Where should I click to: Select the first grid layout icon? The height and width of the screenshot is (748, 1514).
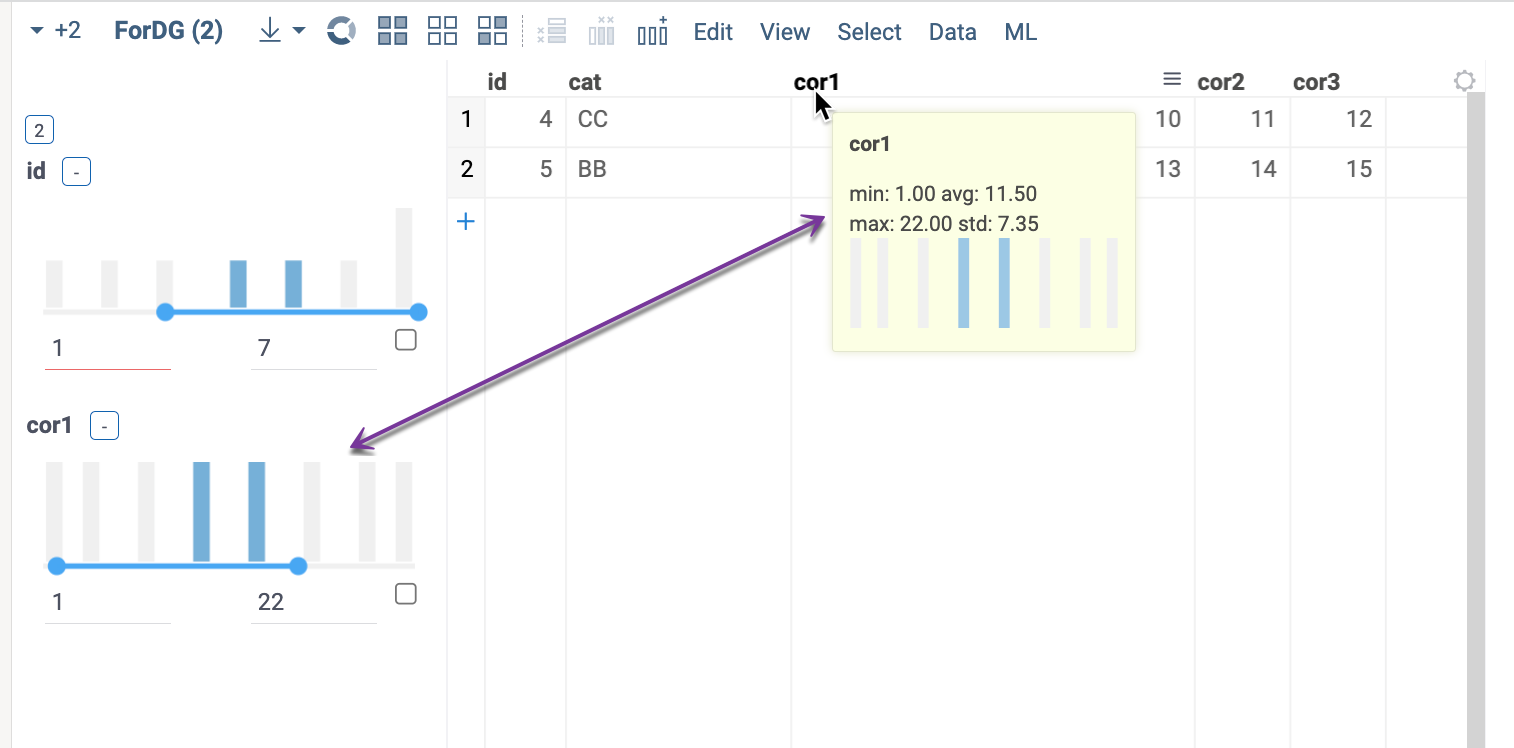point(392,31)
